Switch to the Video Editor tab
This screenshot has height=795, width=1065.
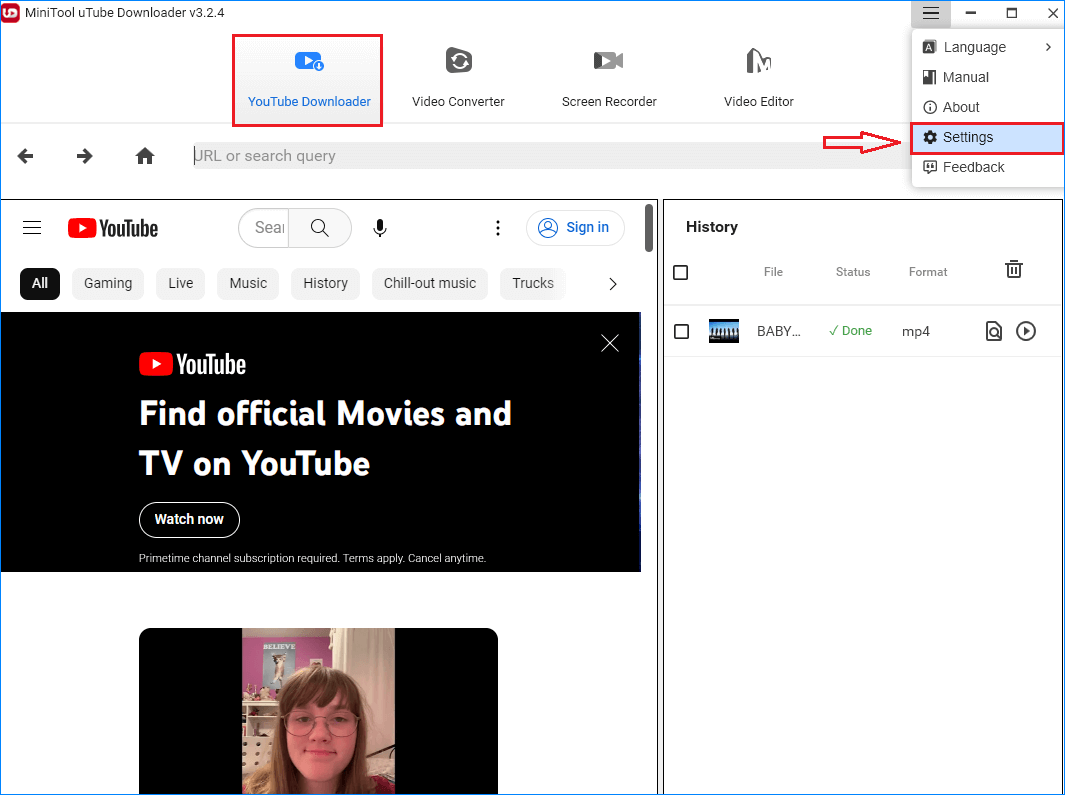759,80
